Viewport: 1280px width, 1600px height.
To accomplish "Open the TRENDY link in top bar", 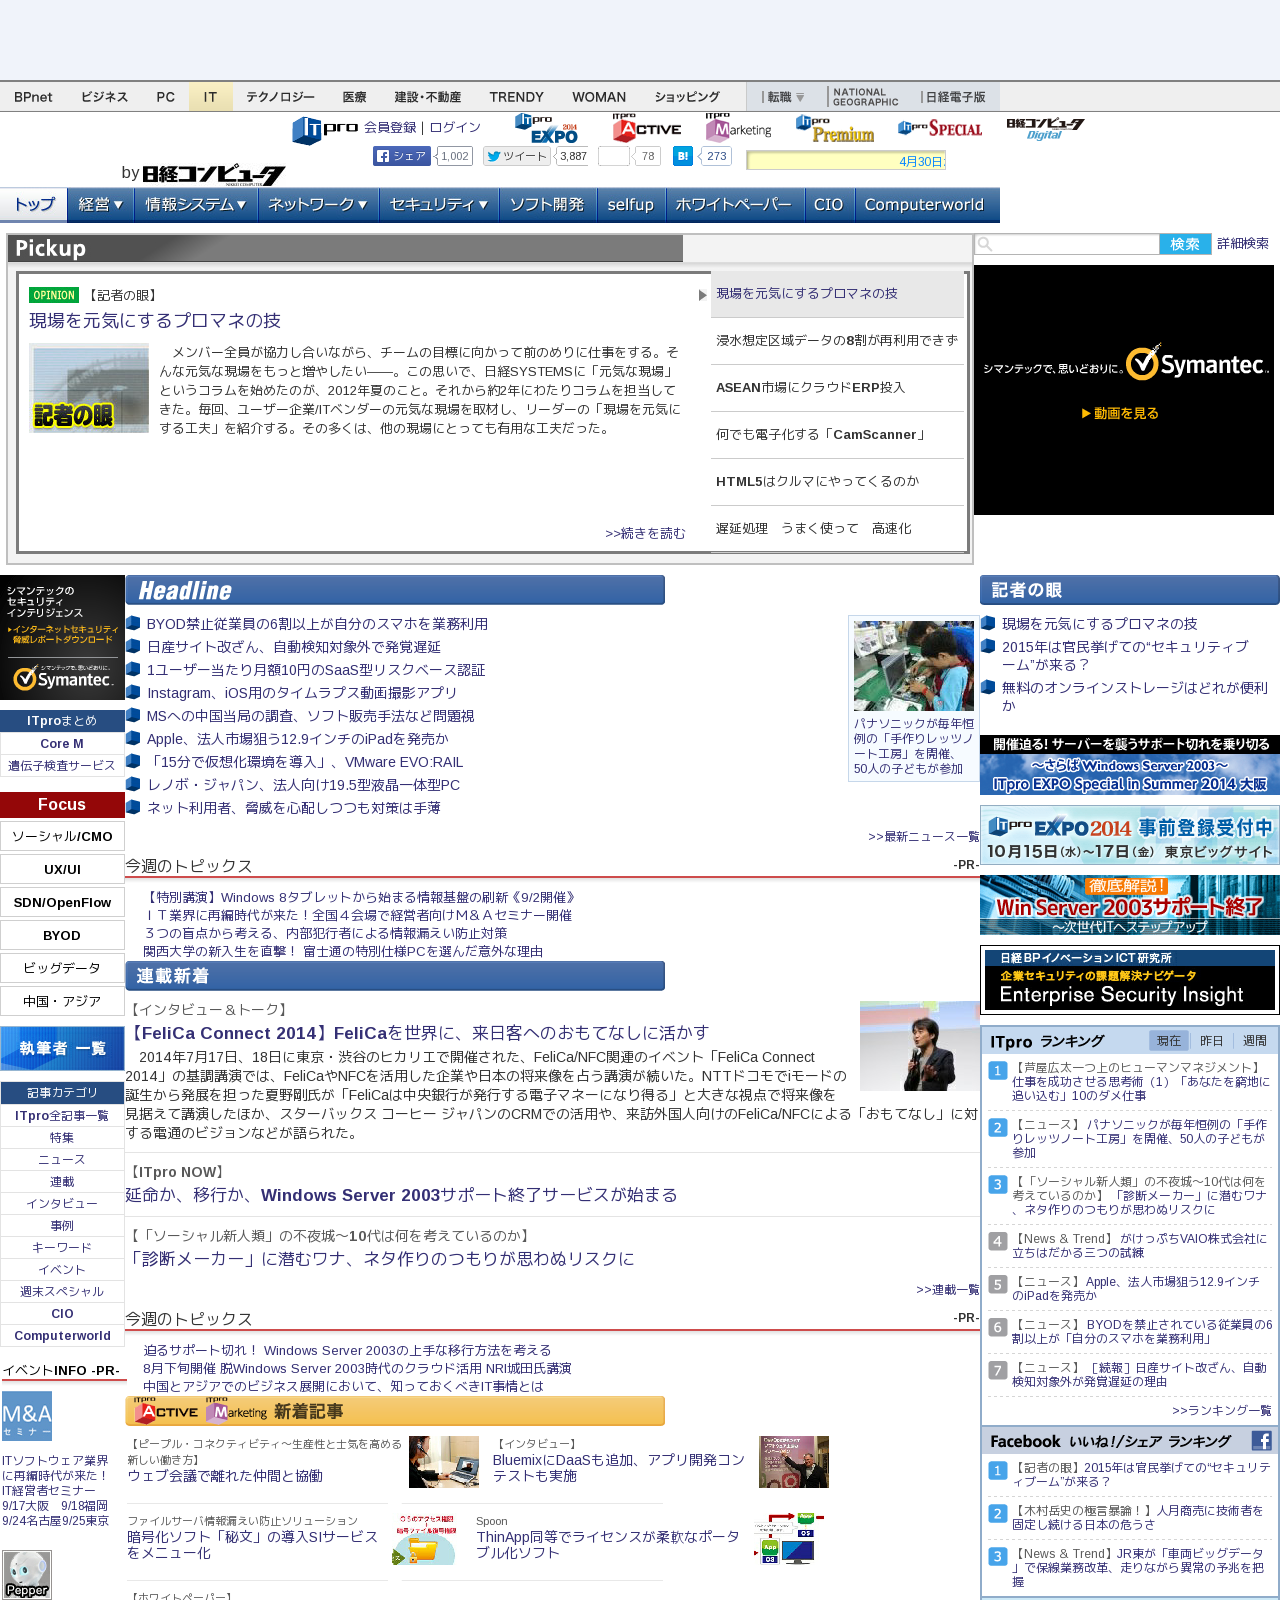I will [x=517, y=97].
